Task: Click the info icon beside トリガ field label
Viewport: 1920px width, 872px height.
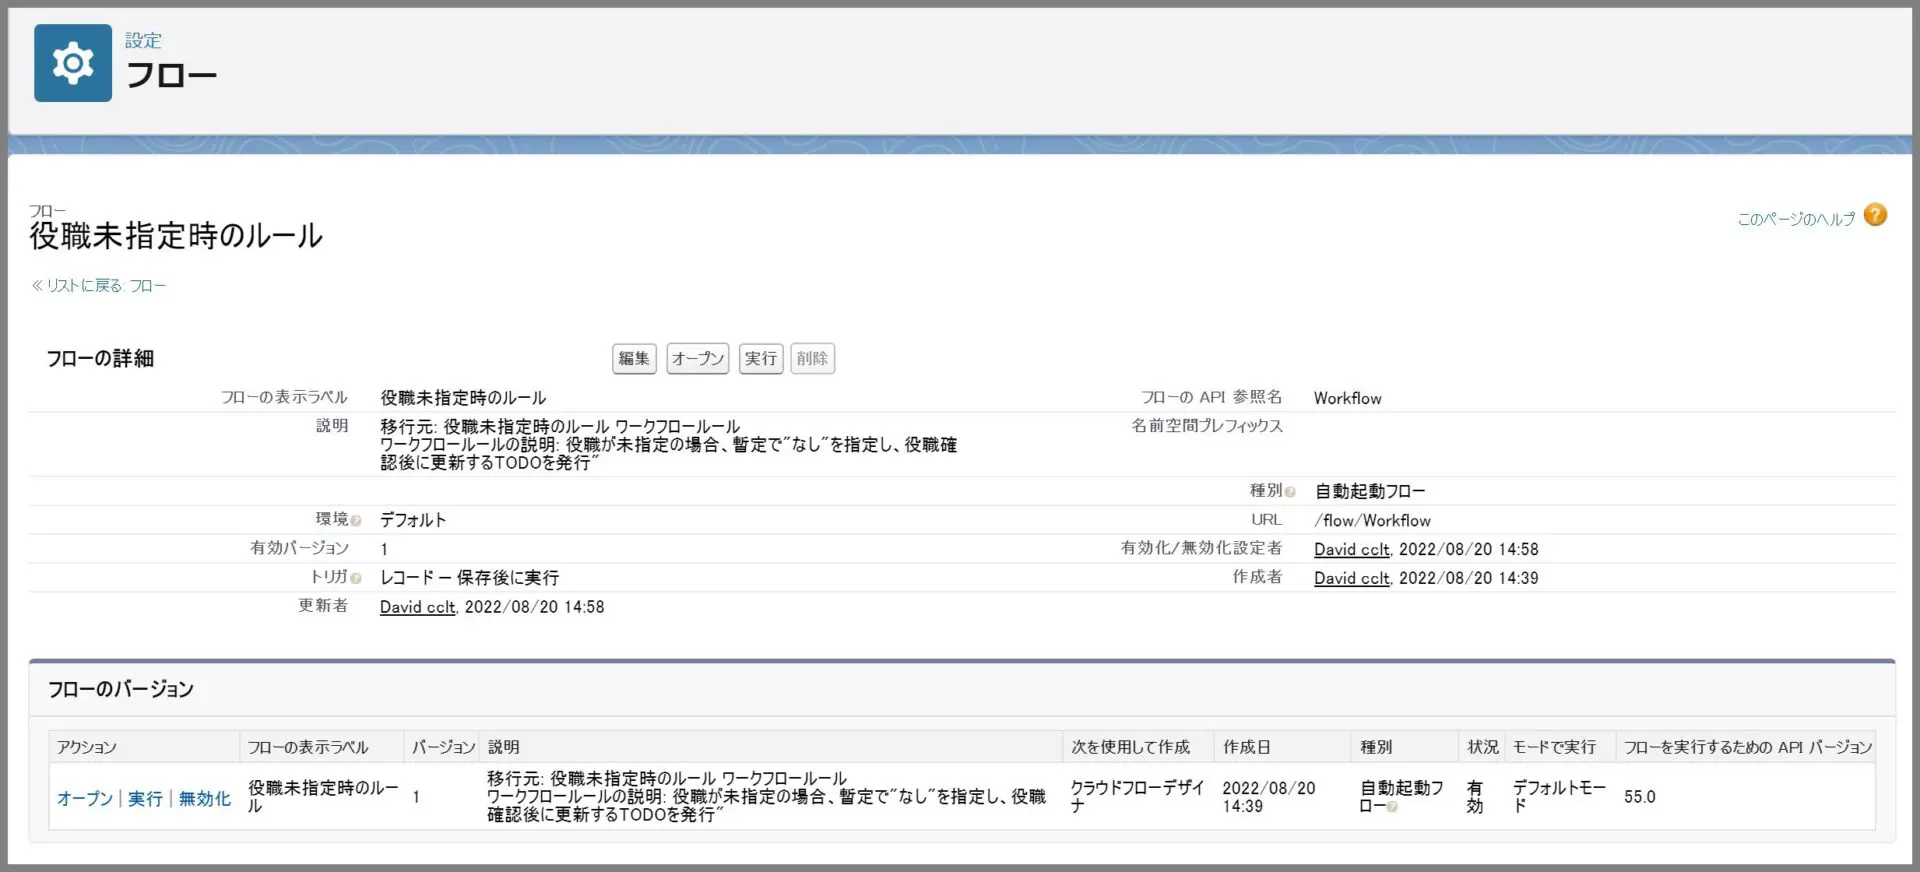Action: 356,578
